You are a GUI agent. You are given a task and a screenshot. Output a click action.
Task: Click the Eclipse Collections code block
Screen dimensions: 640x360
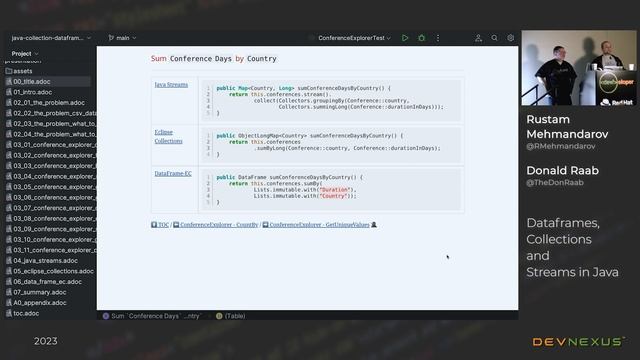[331, 145]
